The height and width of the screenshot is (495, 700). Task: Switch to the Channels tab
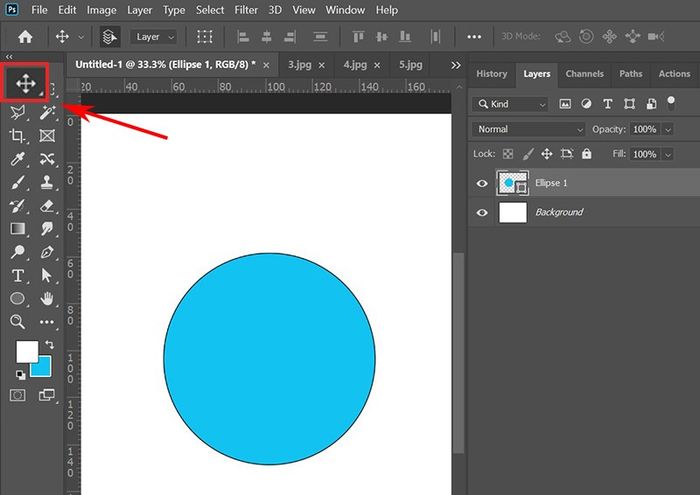584,74
